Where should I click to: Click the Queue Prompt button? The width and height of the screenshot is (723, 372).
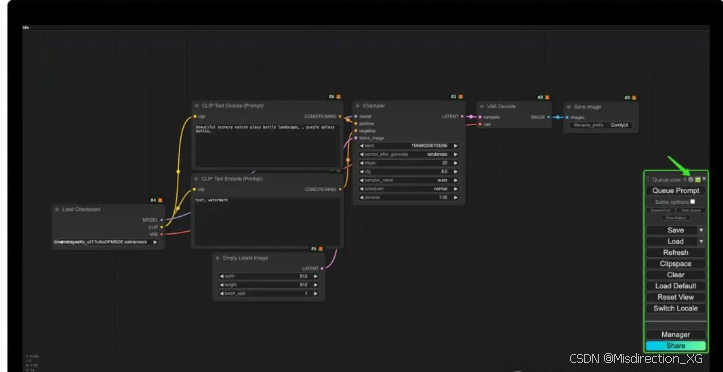click(676, 190)
